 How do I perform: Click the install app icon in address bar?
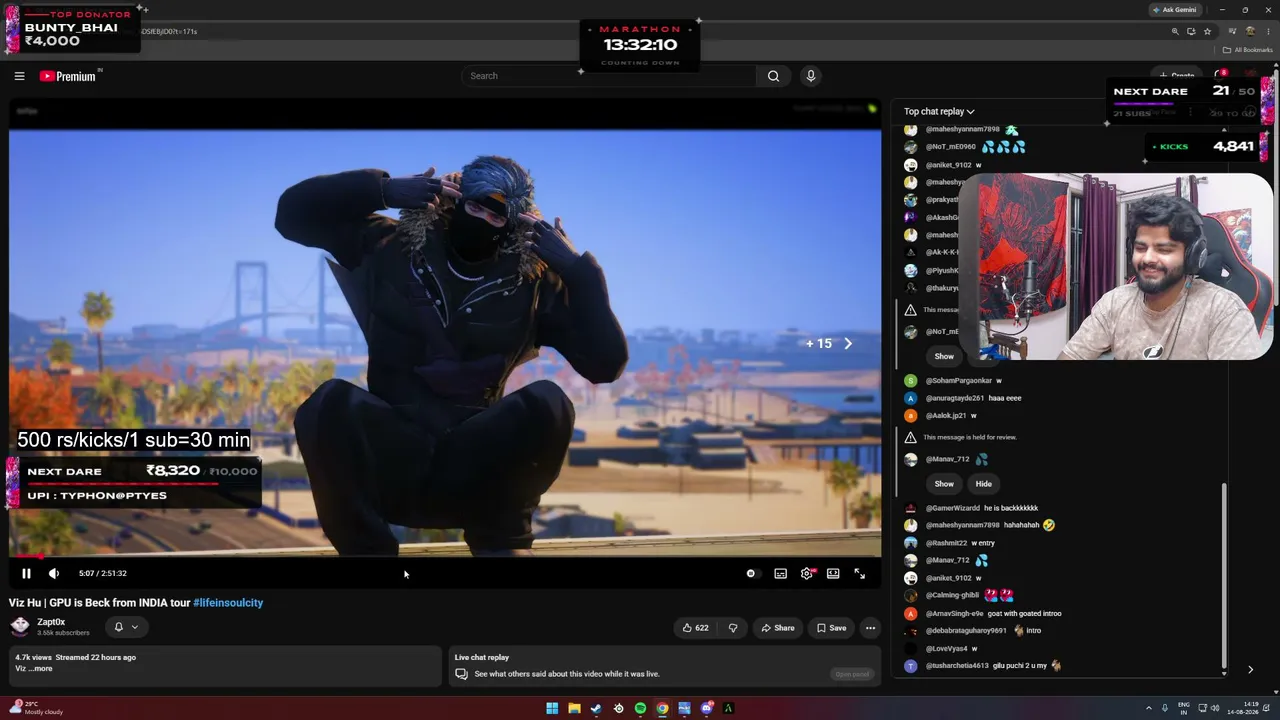click(x=1191, y=31)
